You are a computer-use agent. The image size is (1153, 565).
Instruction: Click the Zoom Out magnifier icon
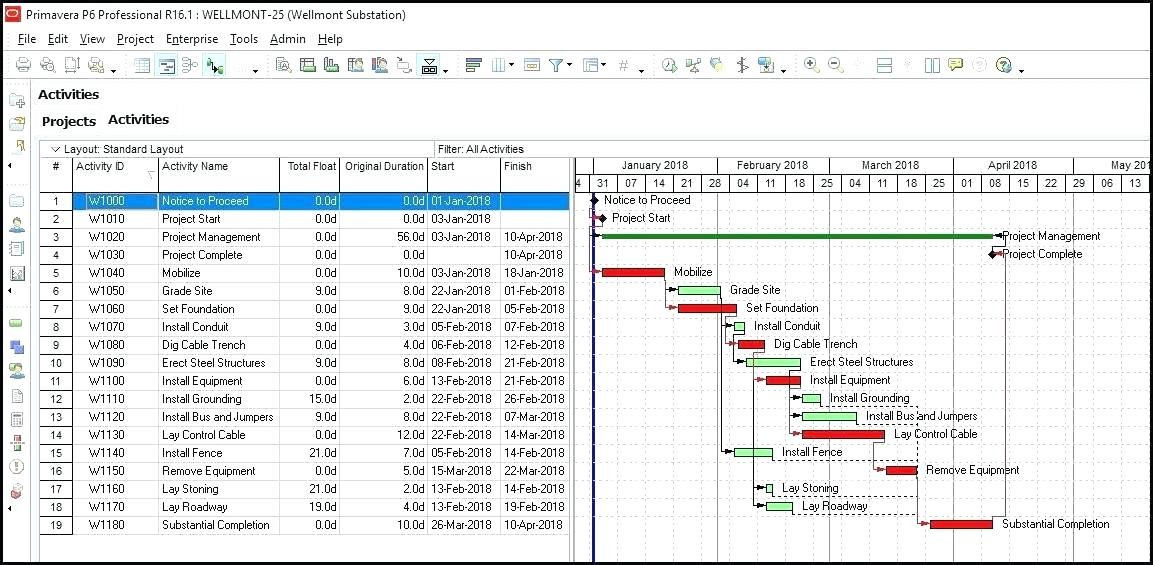[x=835, y=66]
